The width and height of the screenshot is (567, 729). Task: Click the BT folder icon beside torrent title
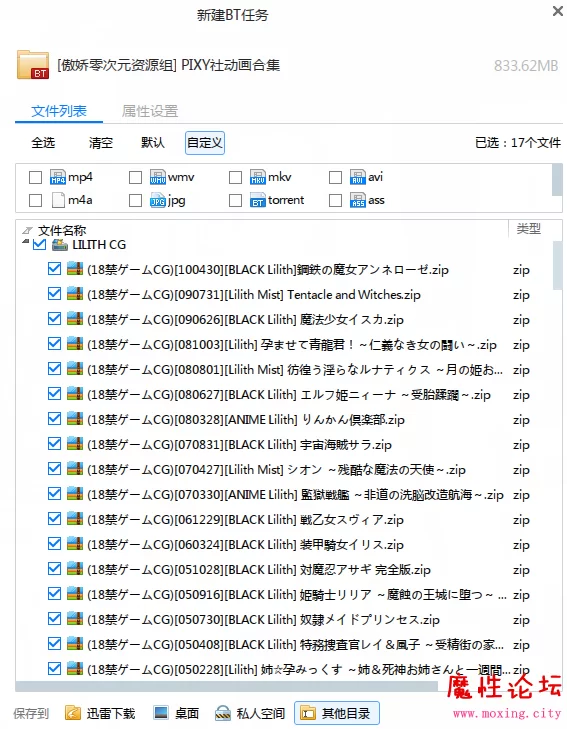[33, 65]
